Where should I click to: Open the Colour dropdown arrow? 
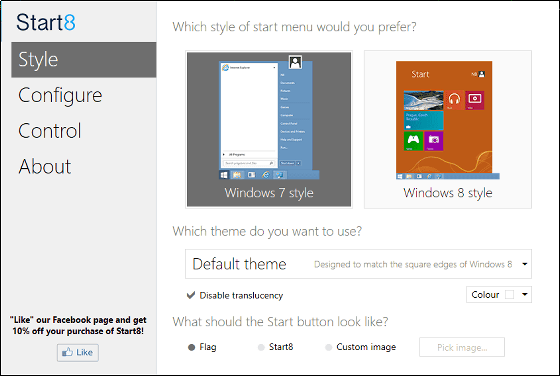pos(525,295)
